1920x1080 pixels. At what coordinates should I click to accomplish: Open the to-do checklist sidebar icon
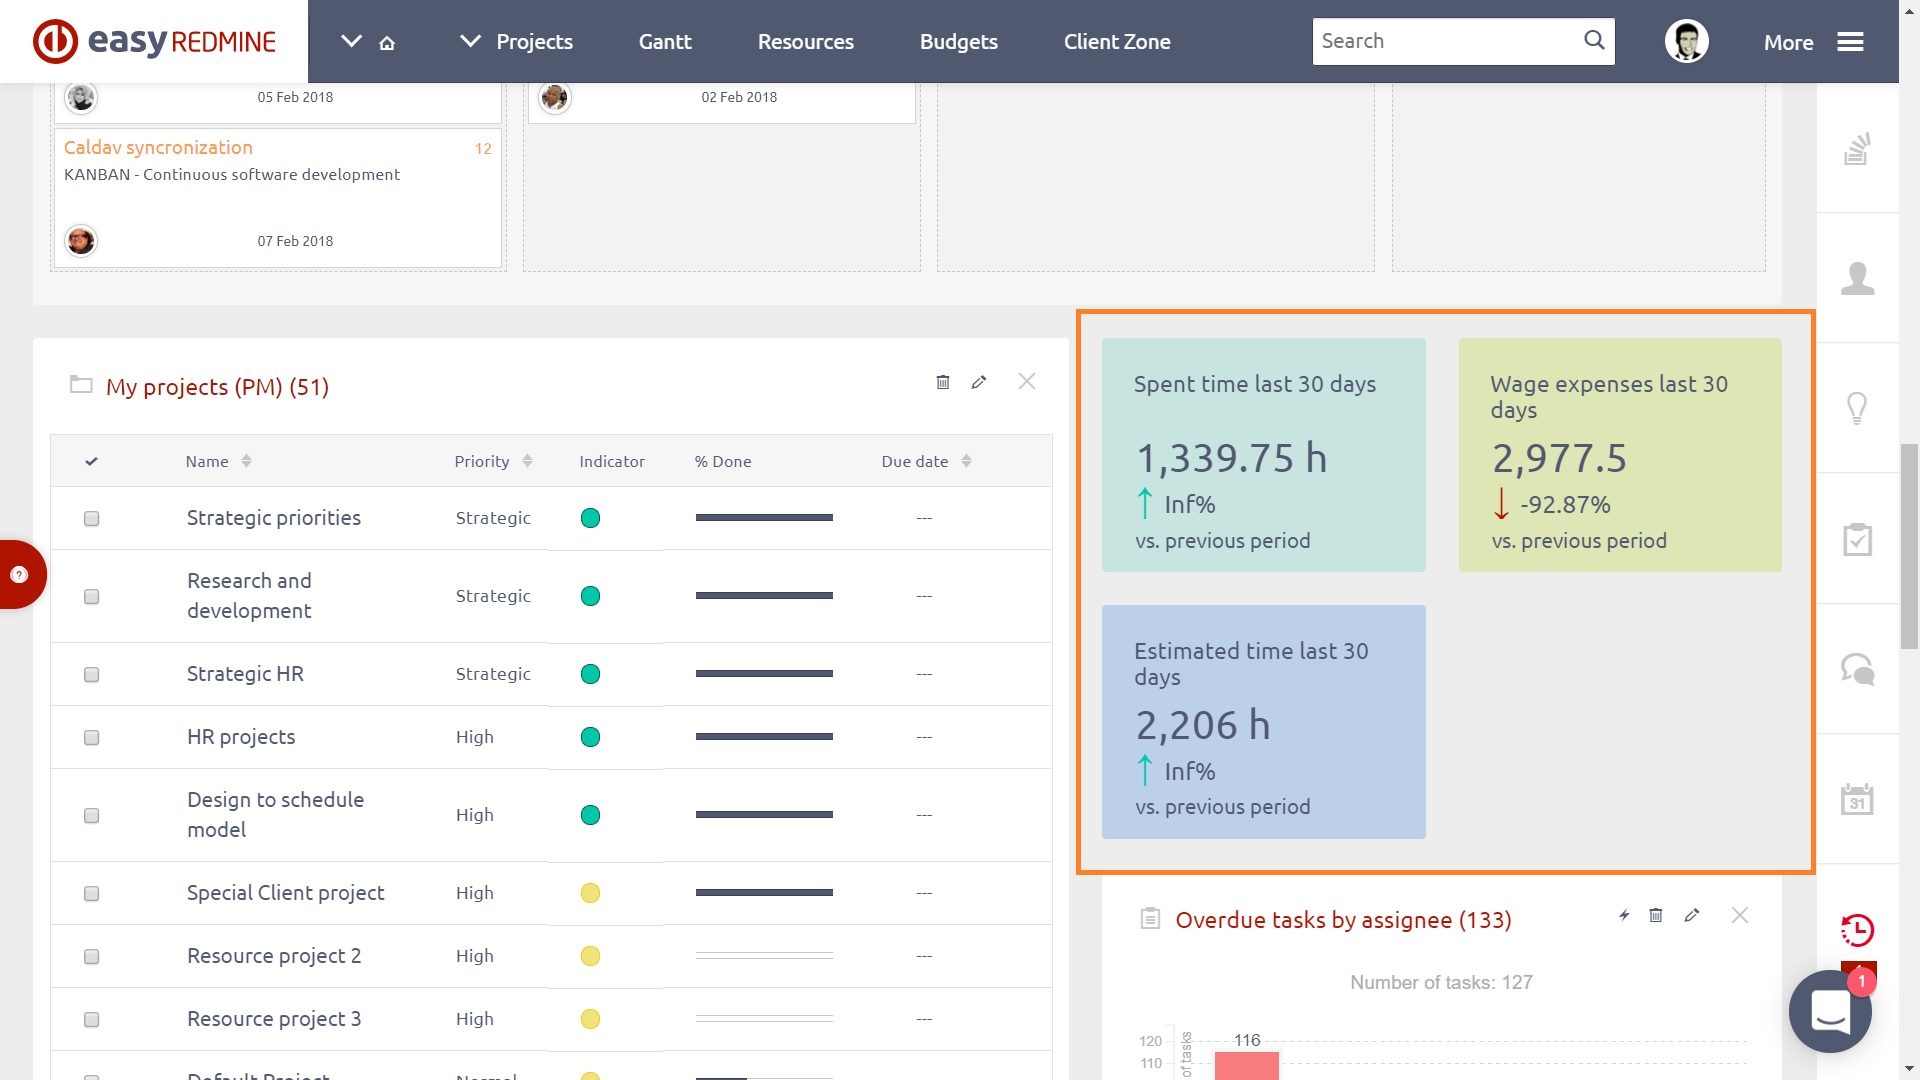tap(1857, 539)
